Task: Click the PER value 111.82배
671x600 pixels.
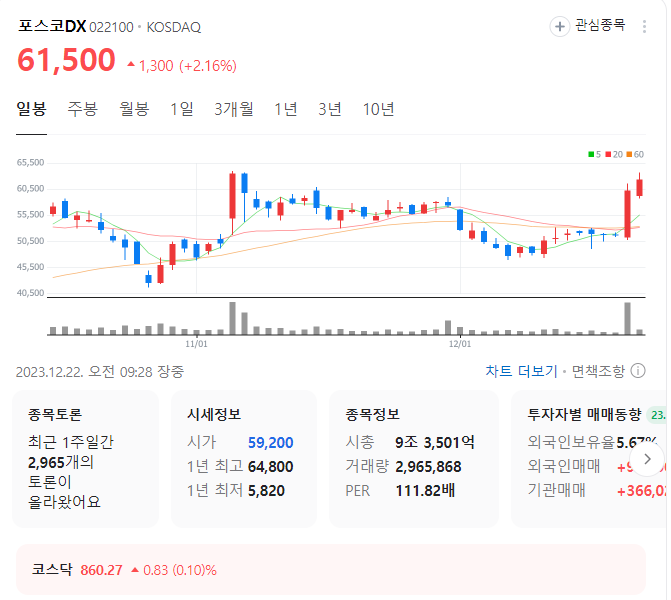Action: click(425, 490)
